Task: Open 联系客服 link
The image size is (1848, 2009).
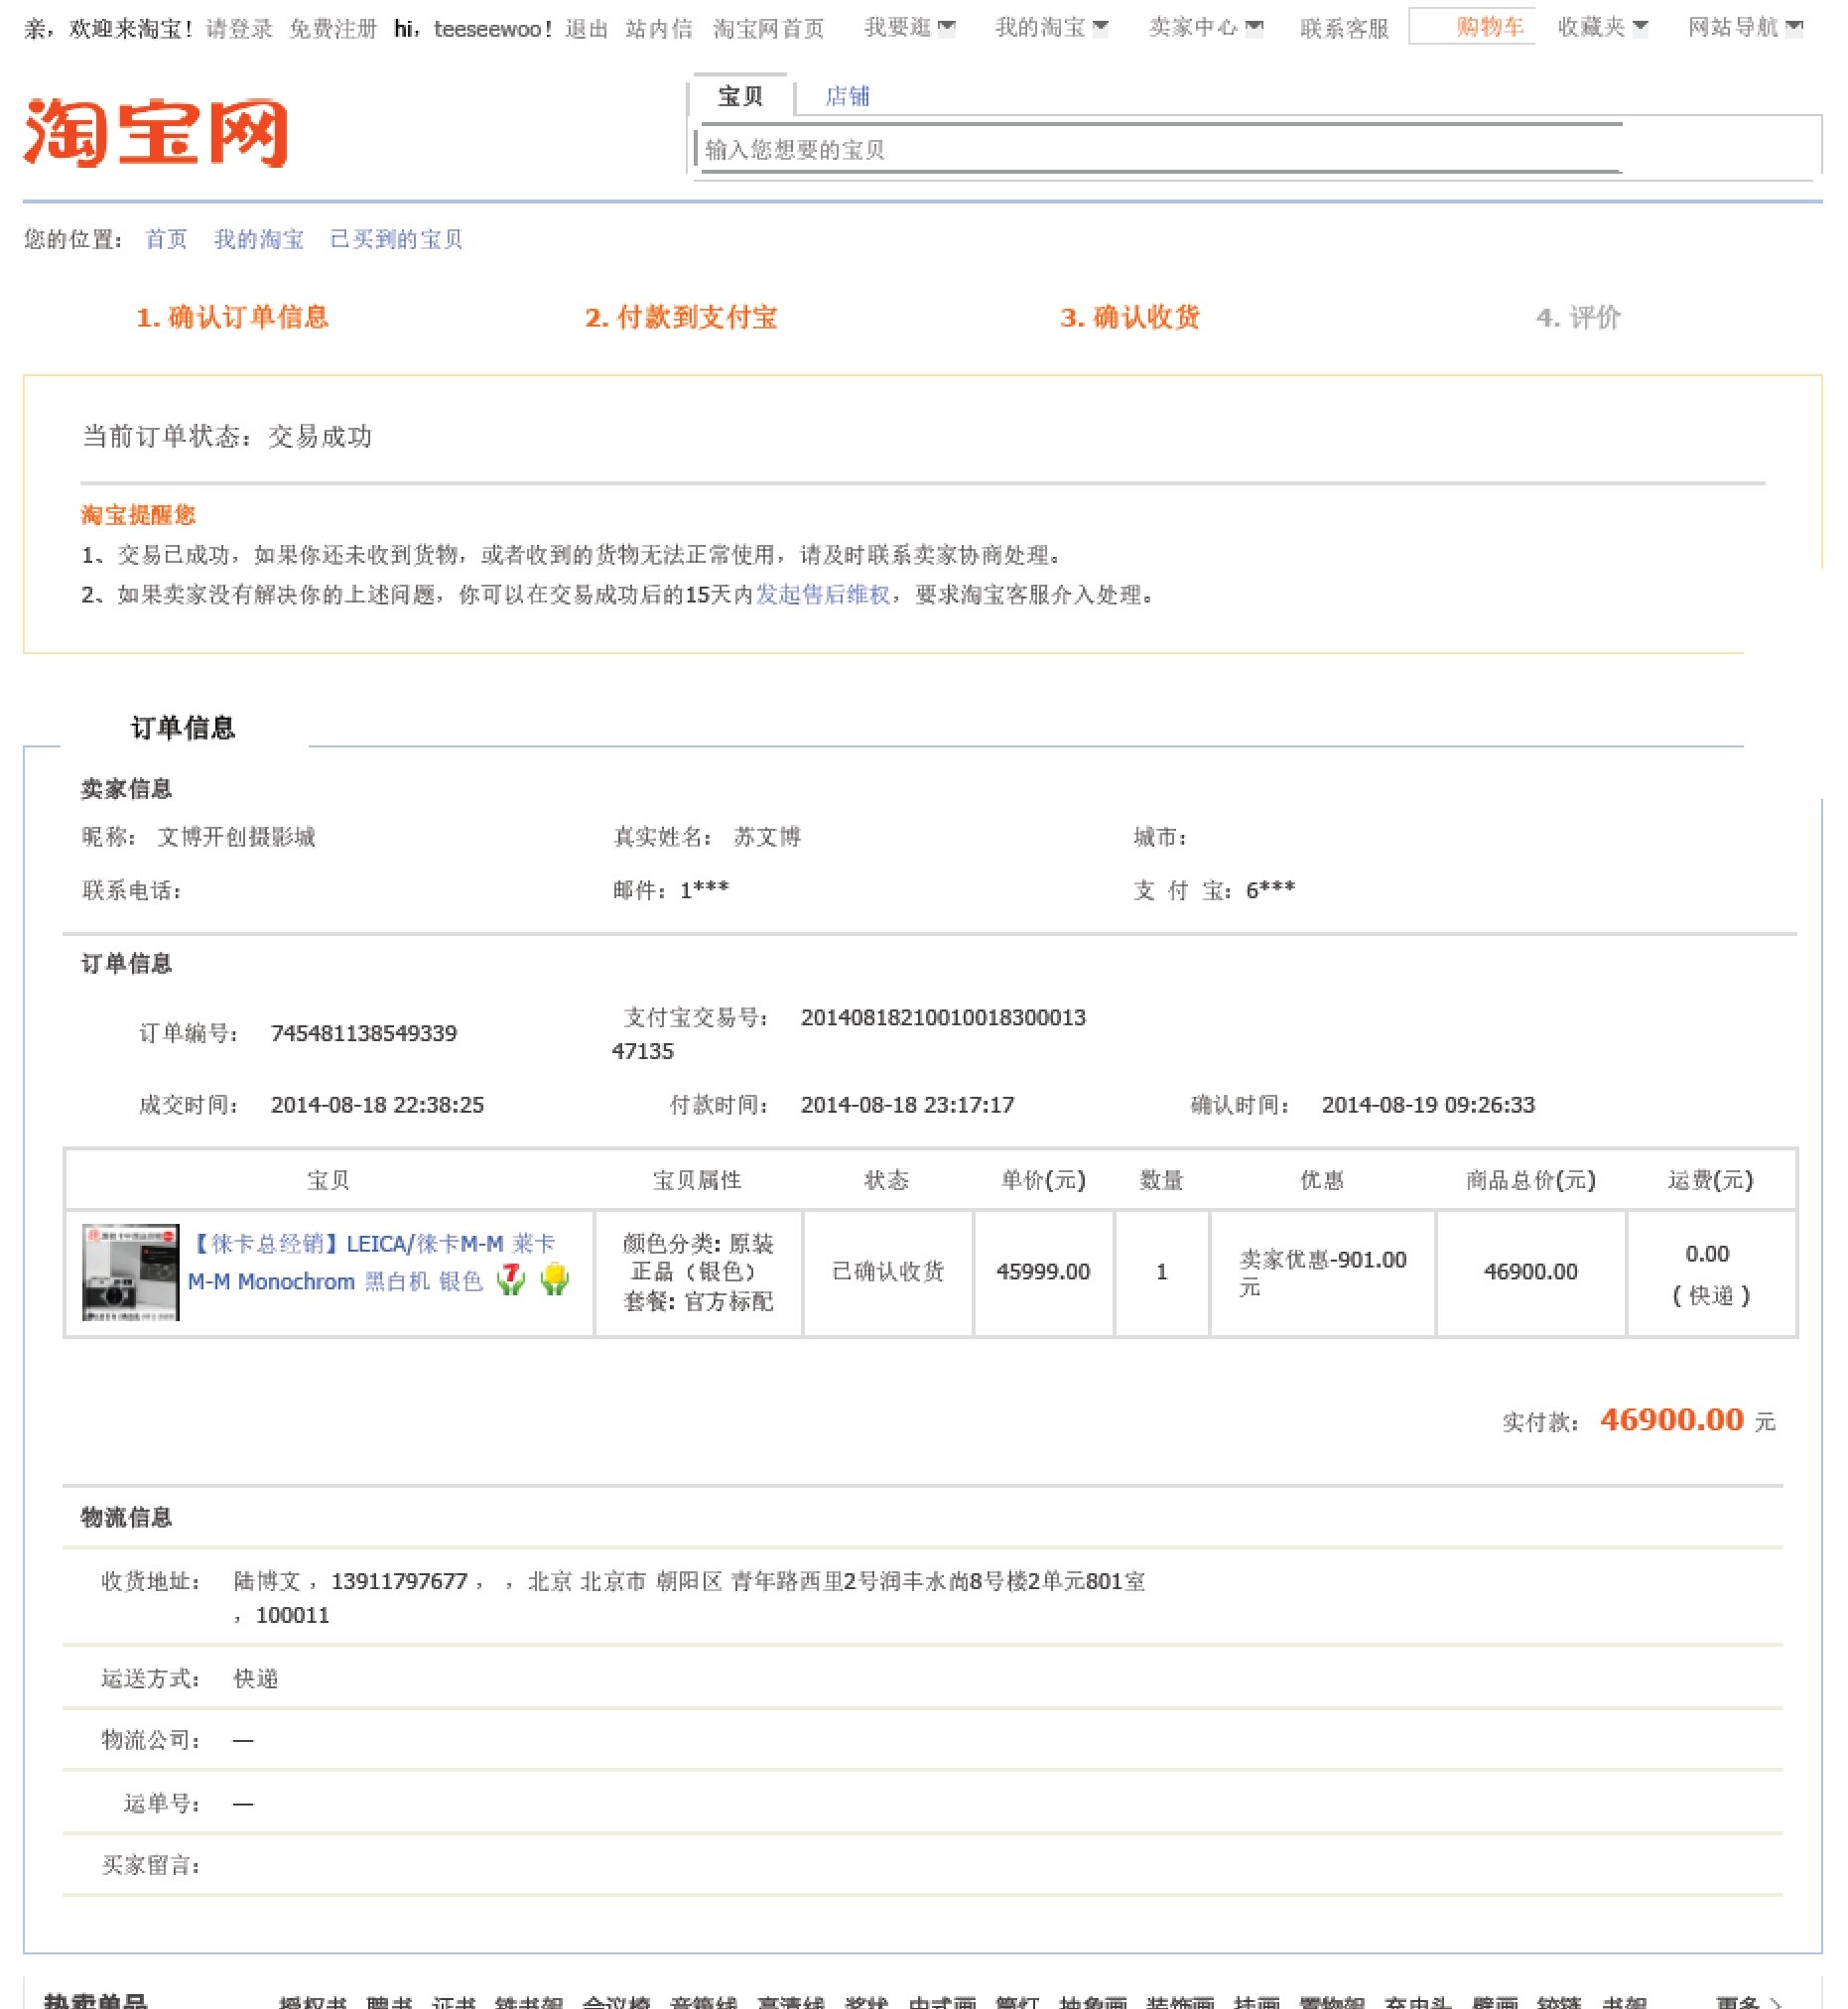Action: coord(1344,29)
